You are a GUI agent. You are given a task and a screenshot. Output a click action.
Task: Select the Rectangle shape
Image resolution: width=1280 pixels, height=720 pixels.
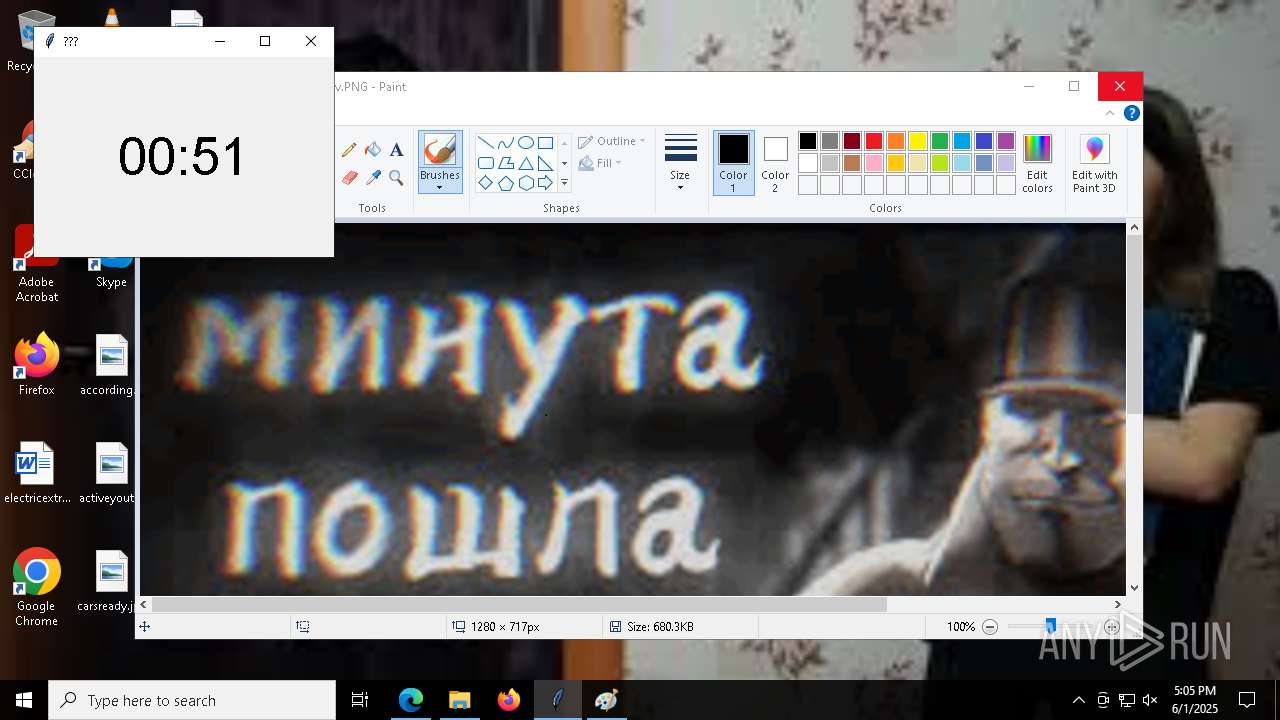pyautogui.click(x=545, y=142)
